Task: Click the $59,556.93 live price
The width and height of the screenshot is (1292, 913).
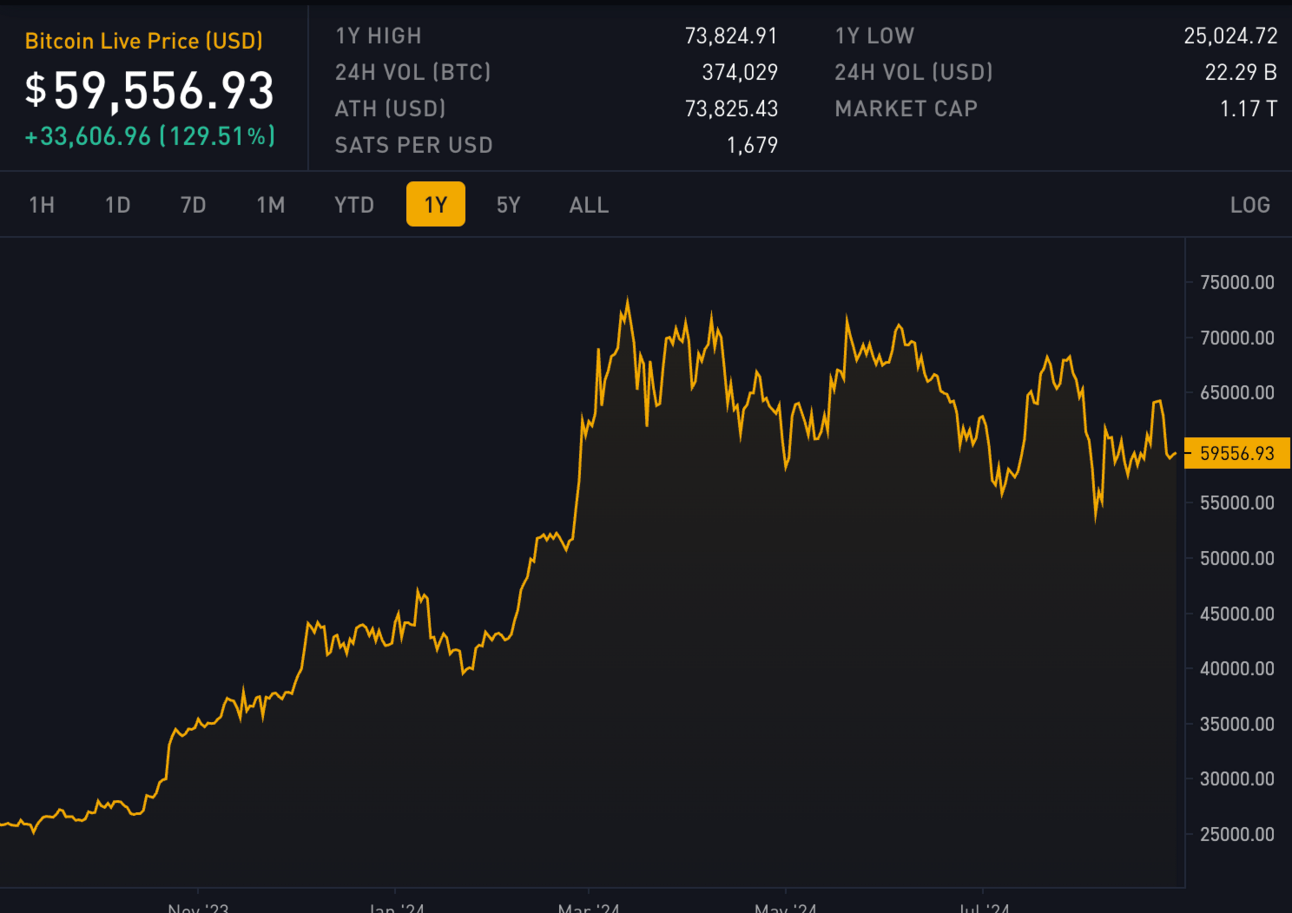Action: click(x=150, y=91)
